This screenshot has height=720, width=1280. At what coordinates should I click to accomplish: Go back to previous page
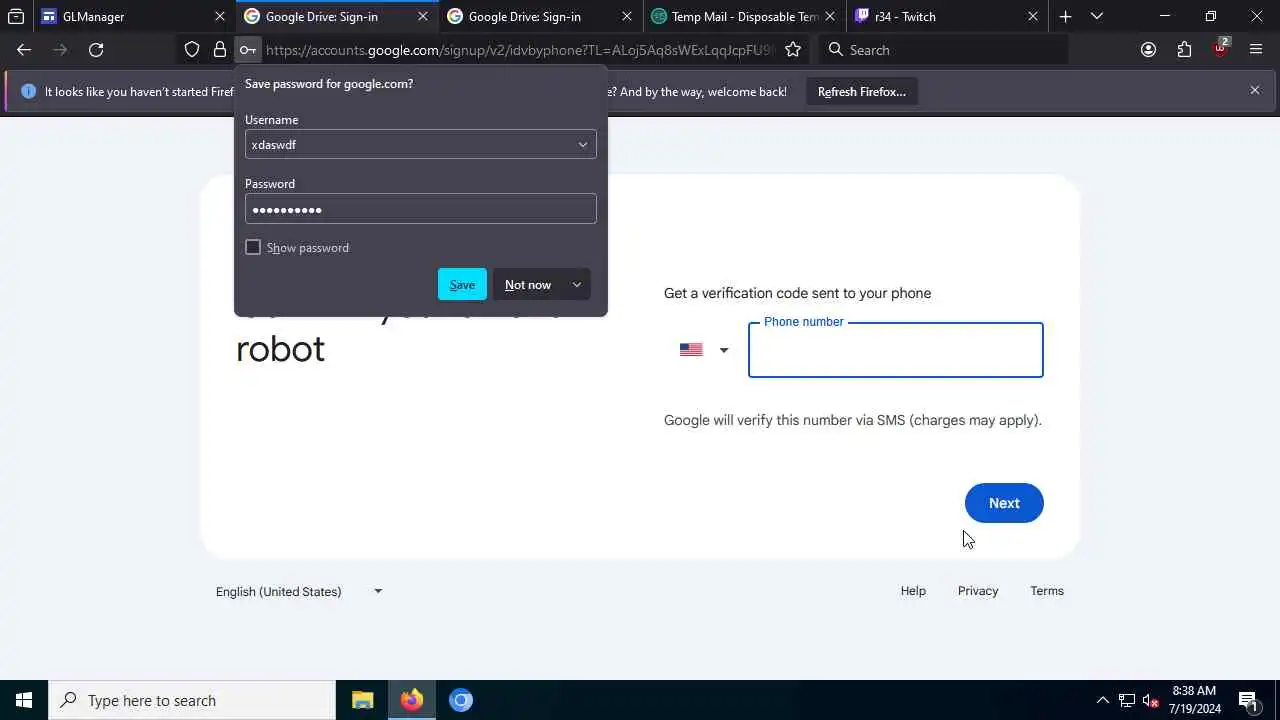(x=24, y=50)
